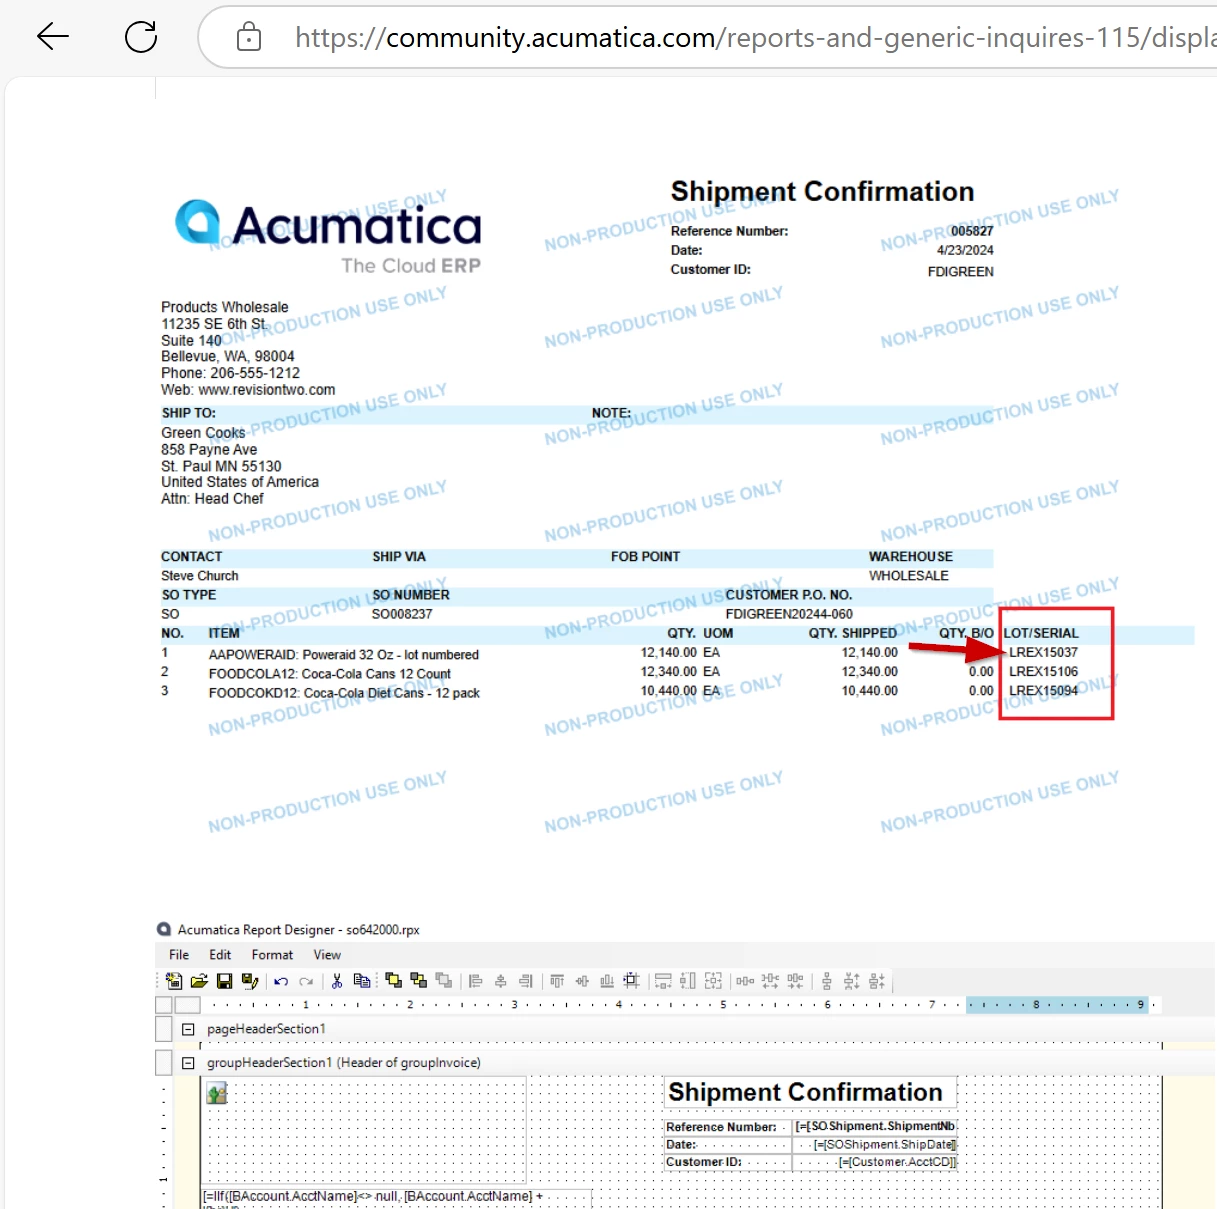Select the Reference Number: label in designer
Screen dimensions: 1217x1209
(727, 1127)
